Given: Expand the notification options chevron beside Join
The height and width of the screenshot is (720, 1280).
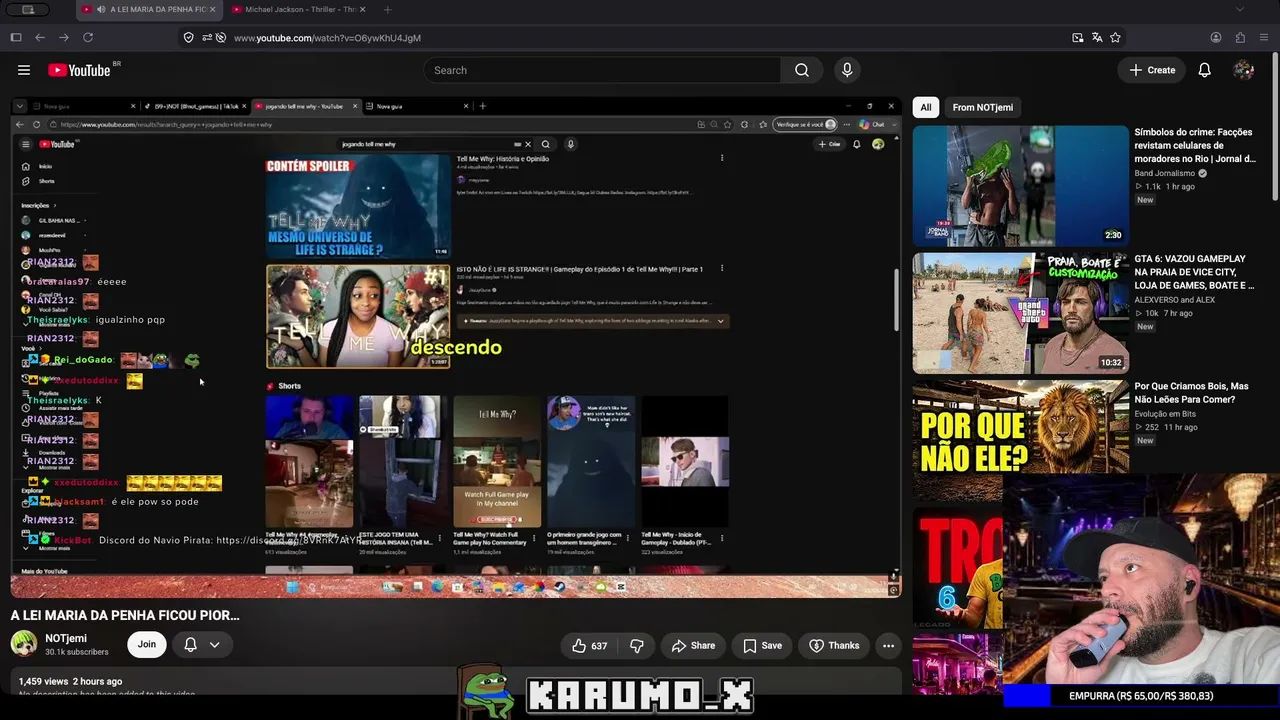Looking at the screenshot, I should [214, 645].
